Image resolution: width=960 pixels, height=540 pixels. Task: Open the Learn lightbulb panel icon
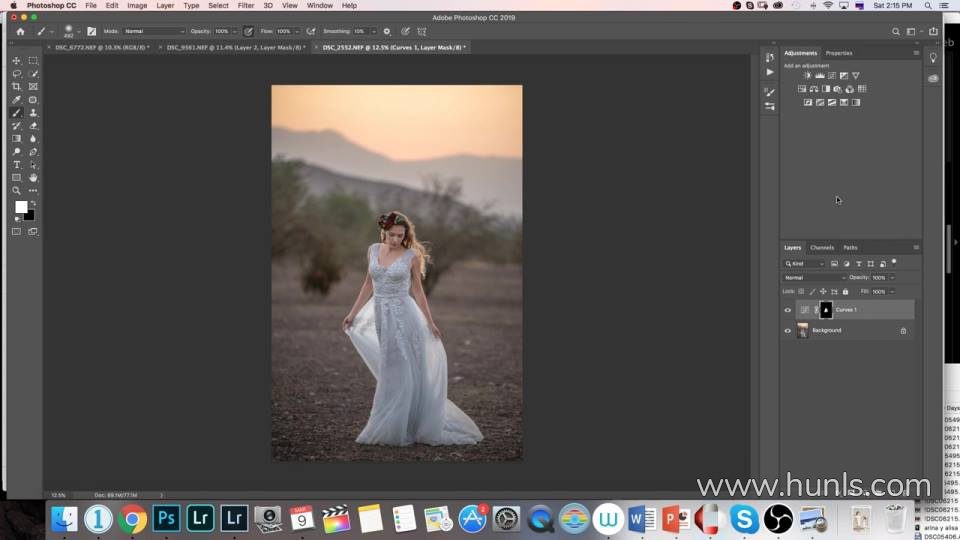click(x=933, y=58)
